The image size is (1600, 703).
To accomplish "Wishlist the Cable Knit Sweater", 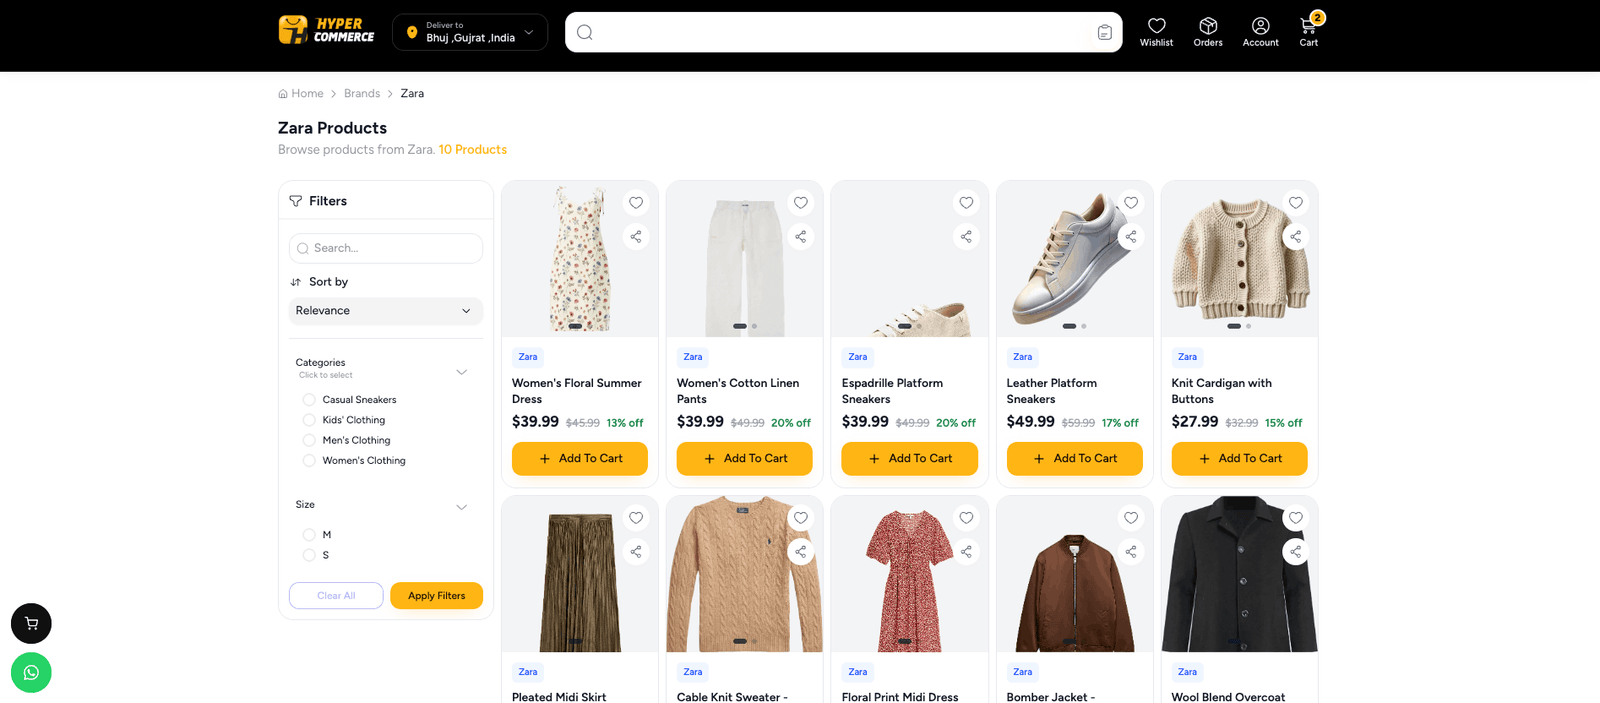I will (801, 518).
